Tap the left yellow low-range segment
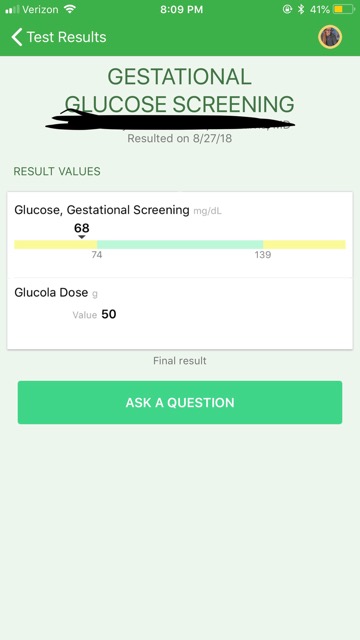 coord(56,244)
